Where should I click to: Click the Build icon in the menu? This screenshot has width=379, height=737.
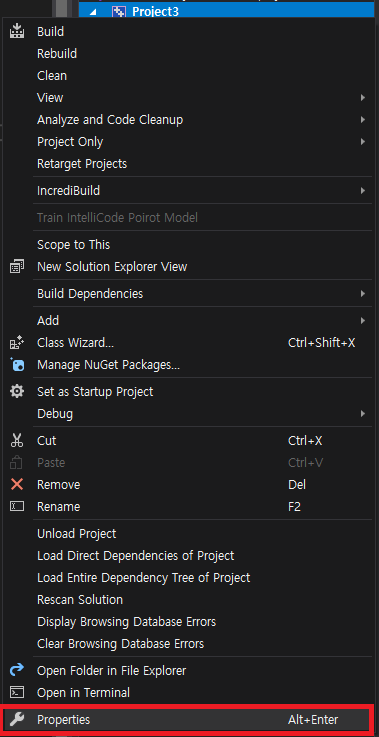tap(17, 31)
